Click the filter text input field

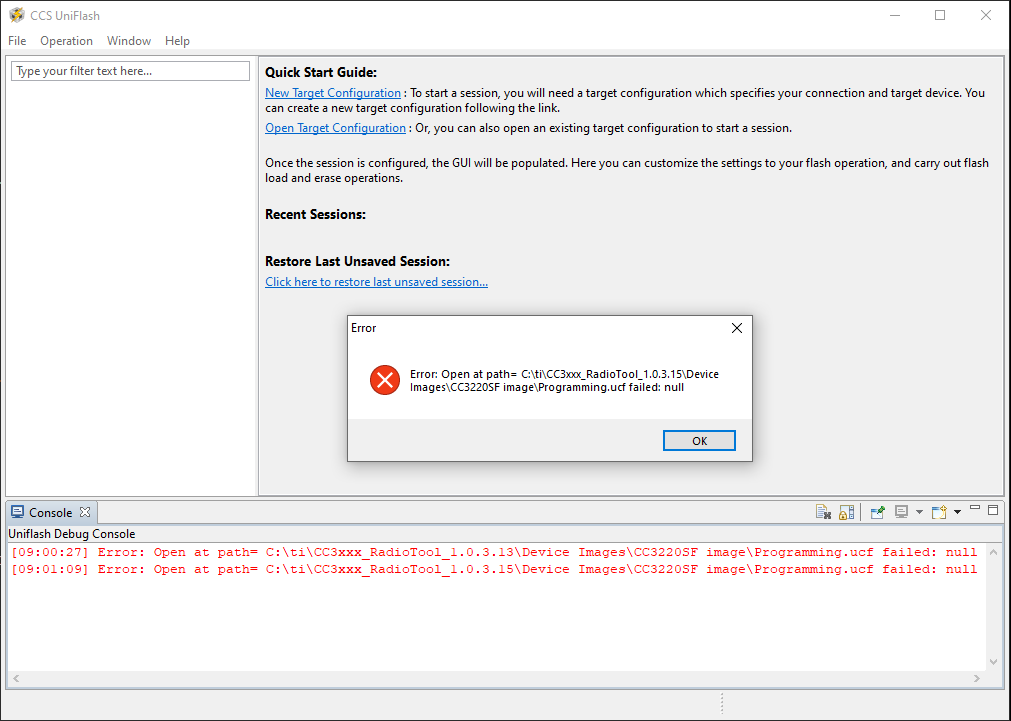tap(130, 71)
